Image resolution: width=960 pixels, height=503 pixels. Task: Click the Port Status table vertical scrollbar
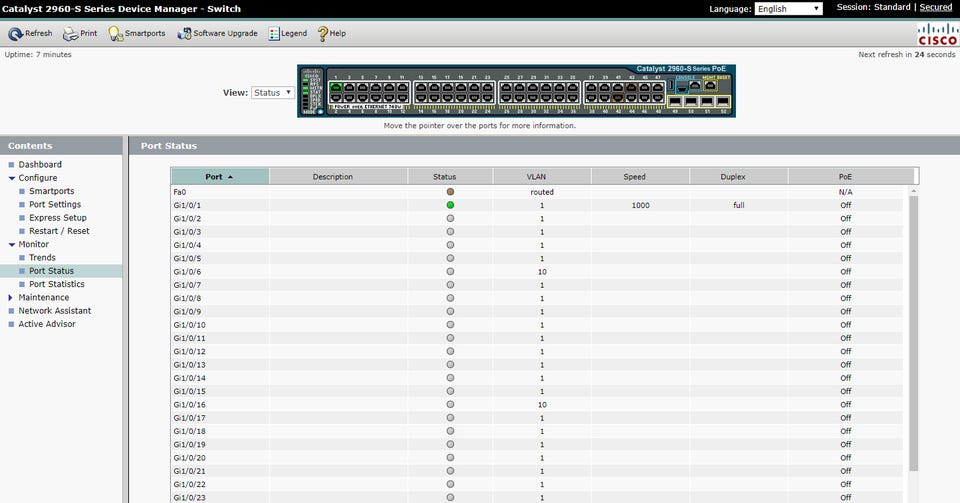click(x=912, y=330)
